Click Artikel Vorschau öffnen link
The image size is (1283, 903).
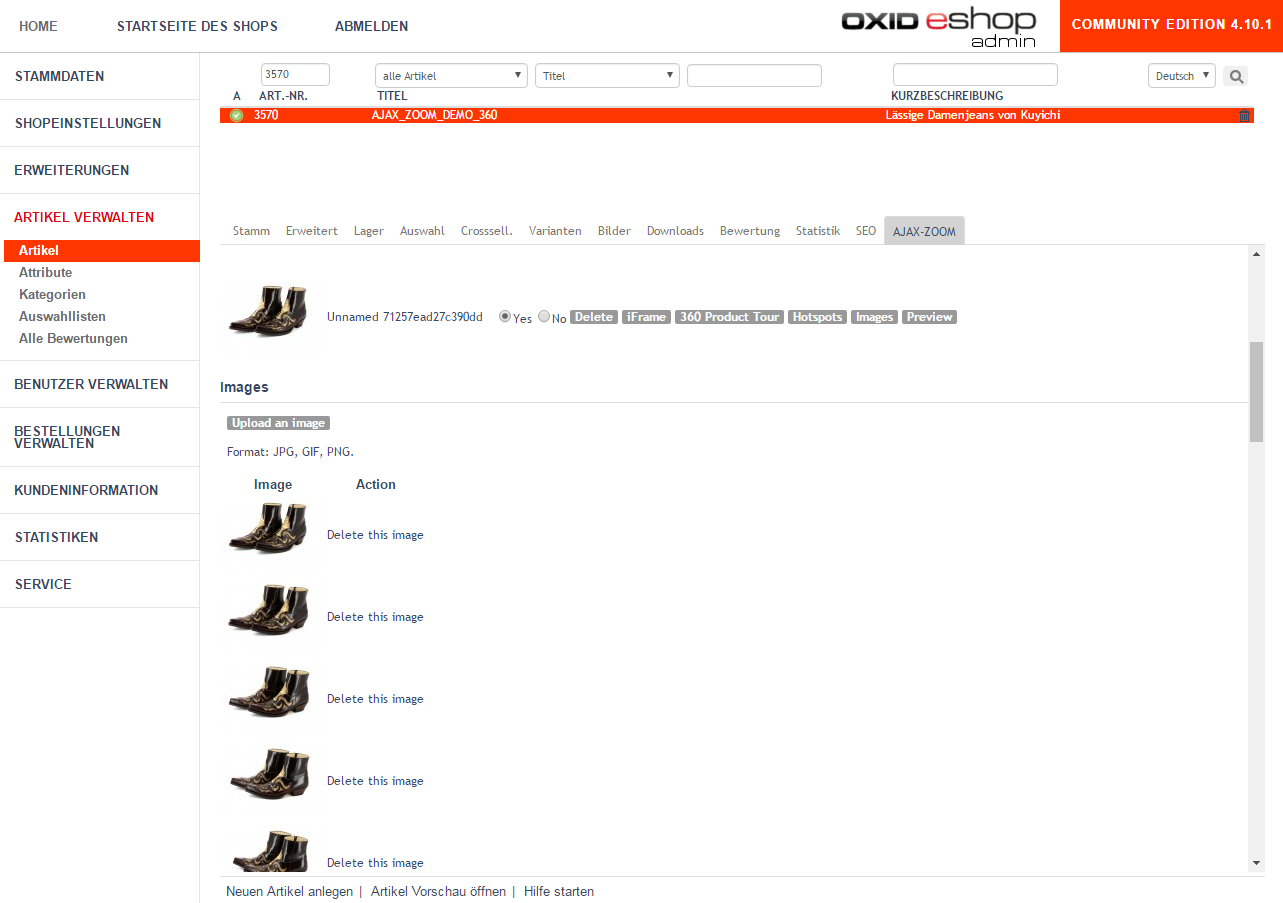point(438,891)
